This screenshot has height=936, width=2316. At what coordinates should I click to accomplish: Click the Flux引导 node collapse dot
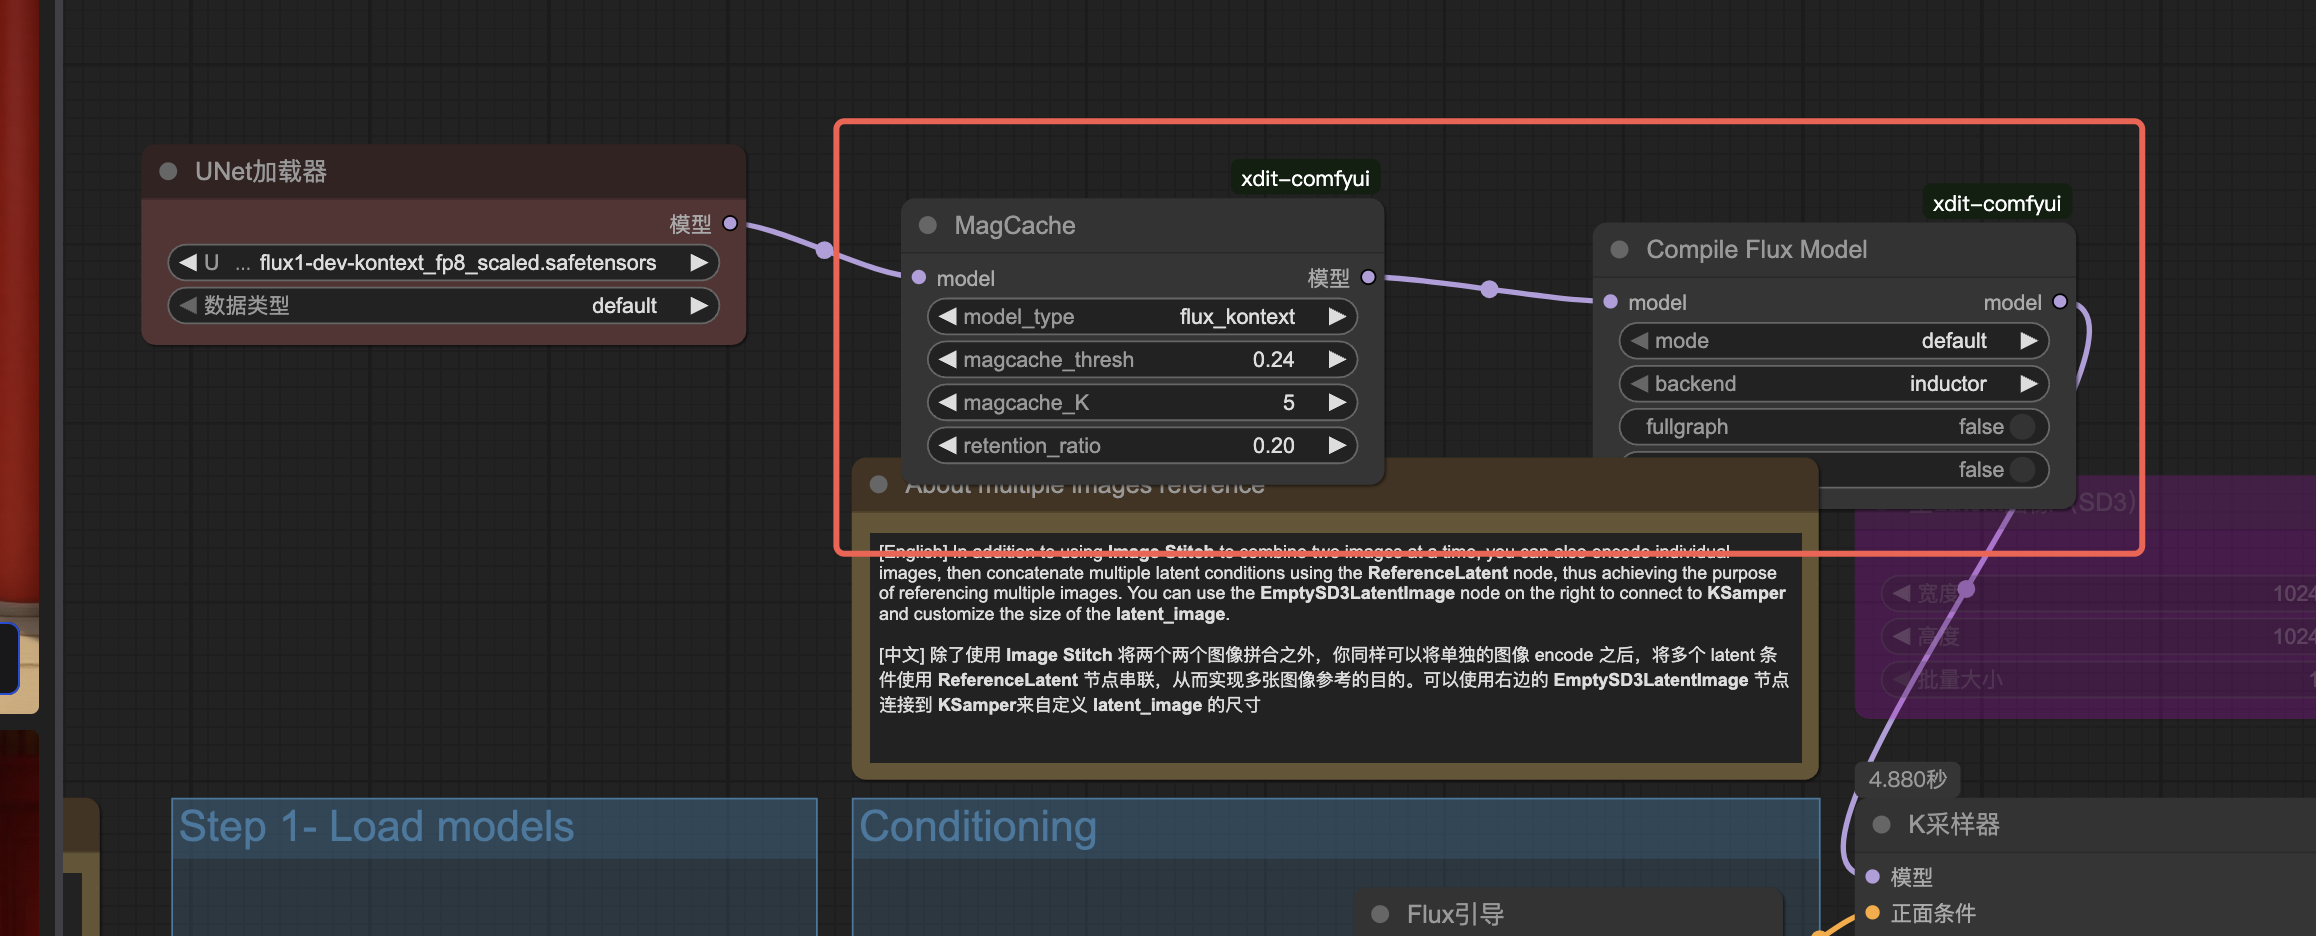[x=1380, y=914]
